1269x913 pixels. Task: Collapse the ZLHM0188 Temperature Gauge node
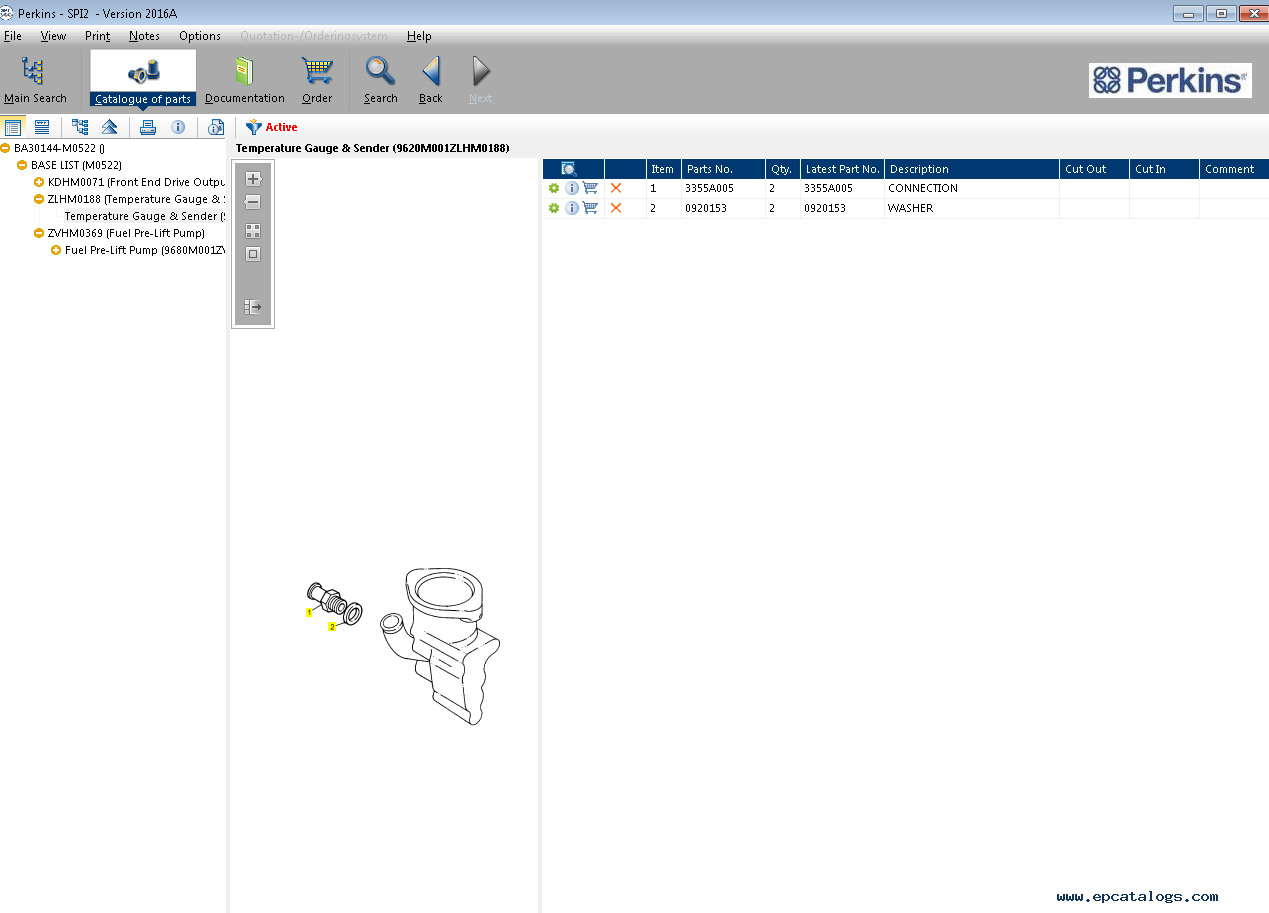pos(39,199)
